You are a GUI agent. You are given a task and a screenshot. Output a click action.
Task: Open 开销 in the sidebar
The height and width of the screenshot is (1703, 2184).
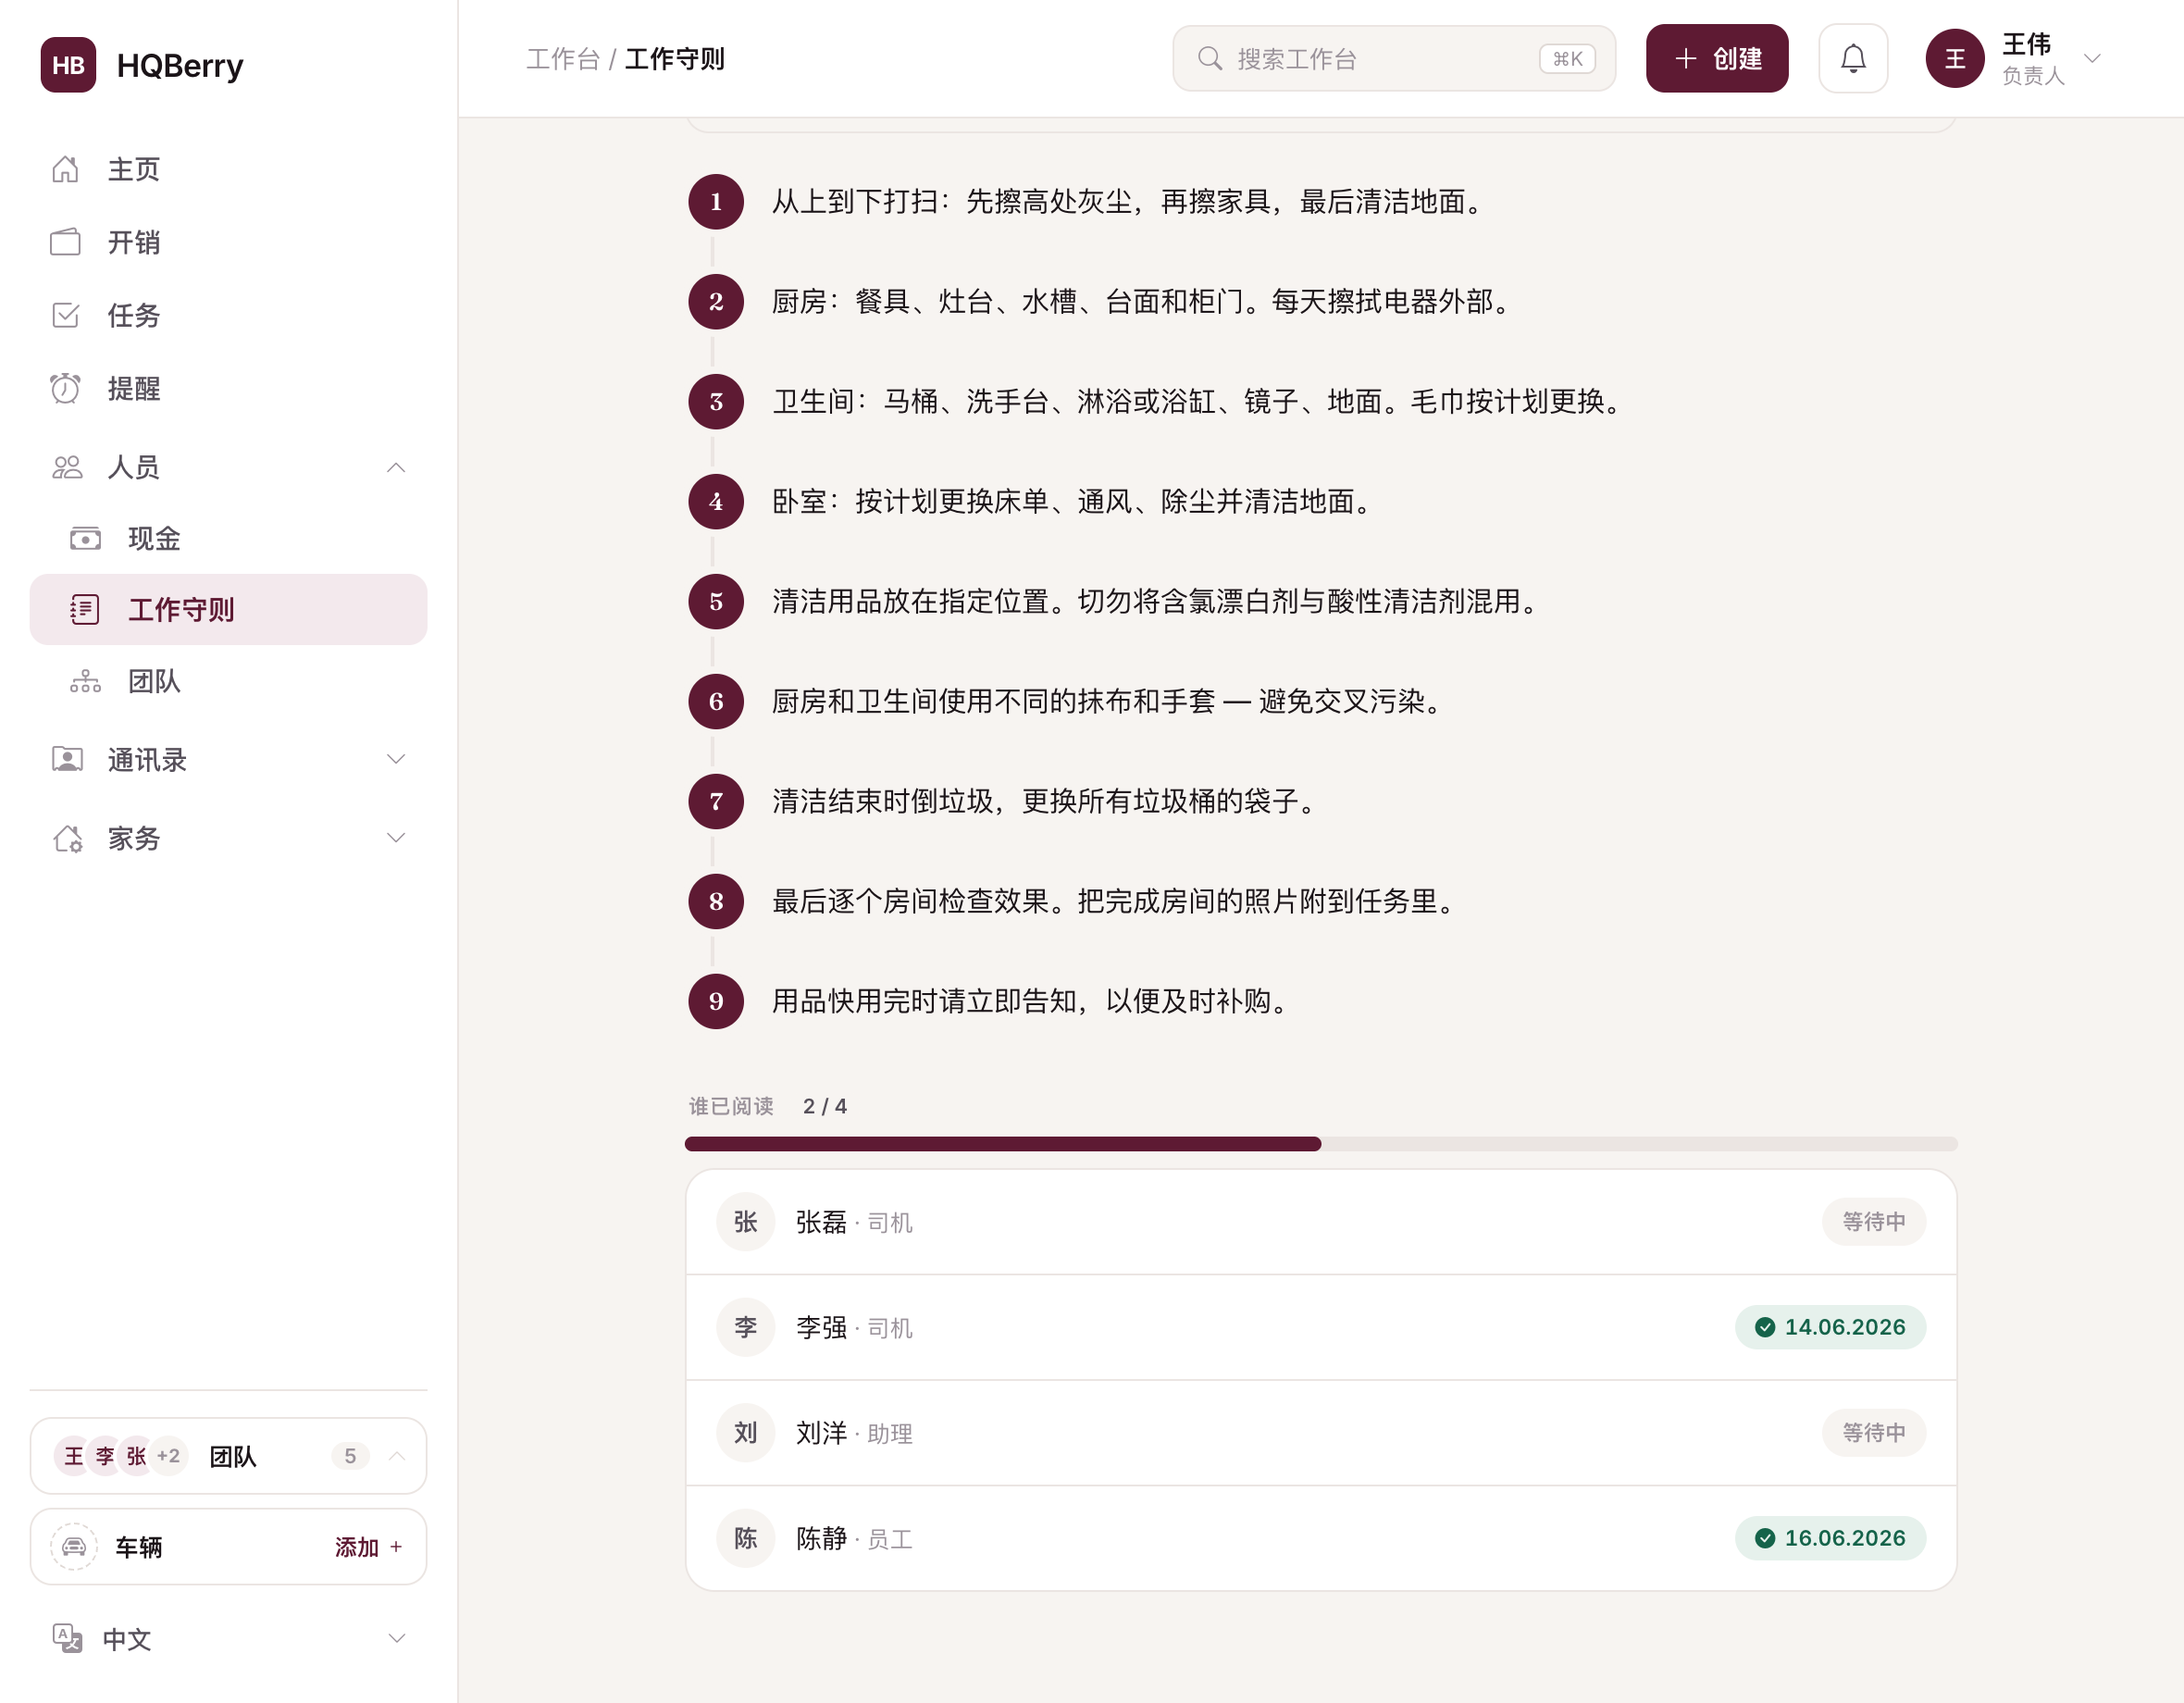point(228,242)
